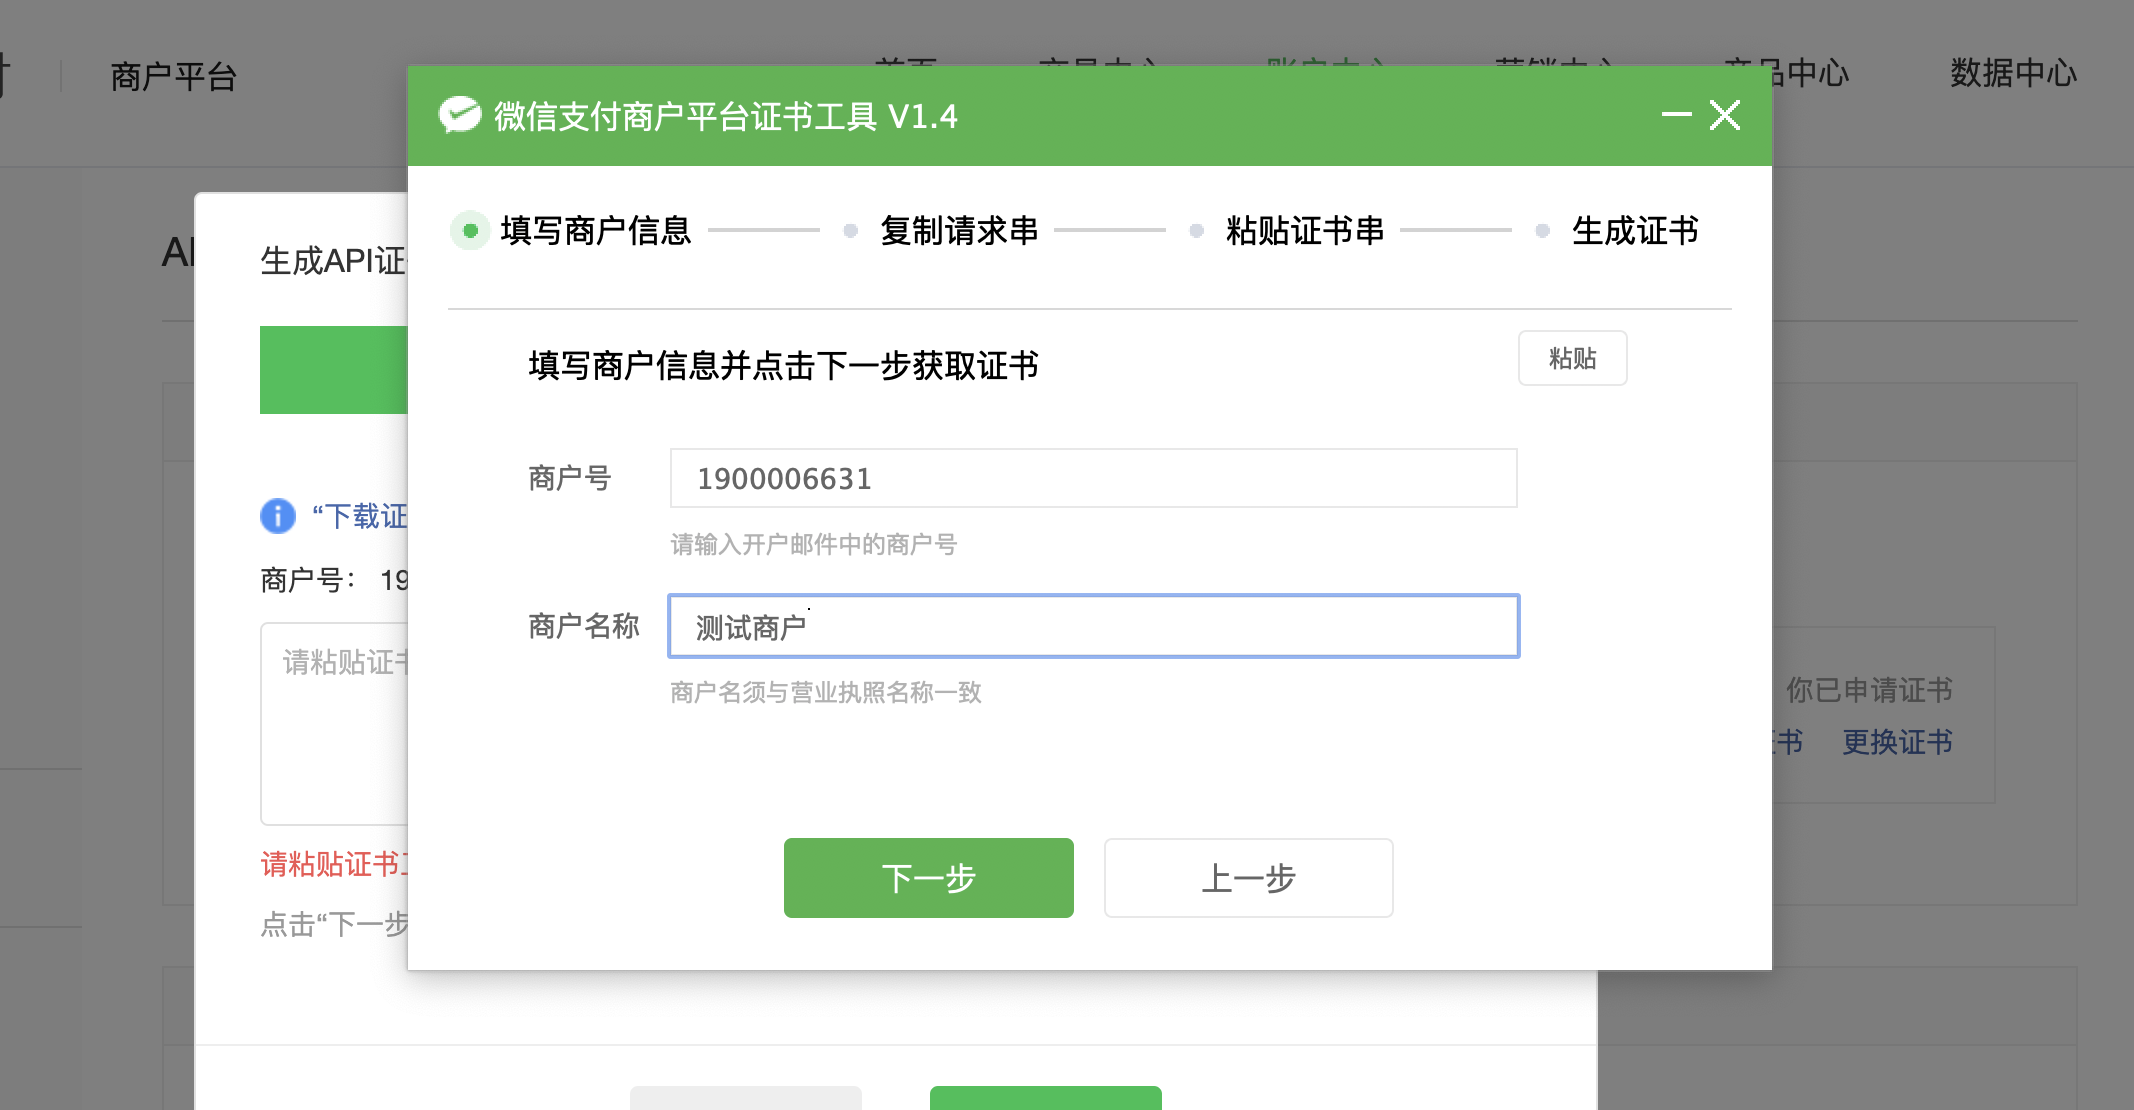The width and height of the screenshot is (2134, 1110).
Task: Click the 上一步 back button
Action: point(1248,878)
